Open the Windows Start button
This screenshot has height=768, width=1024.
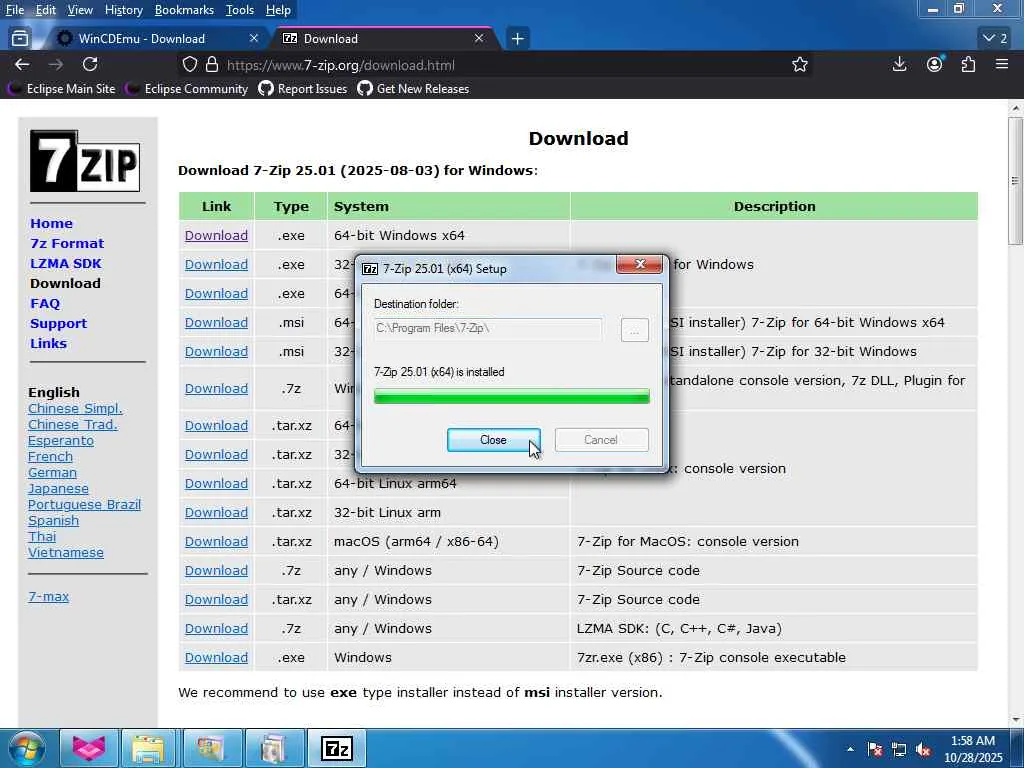click(27, 748)
